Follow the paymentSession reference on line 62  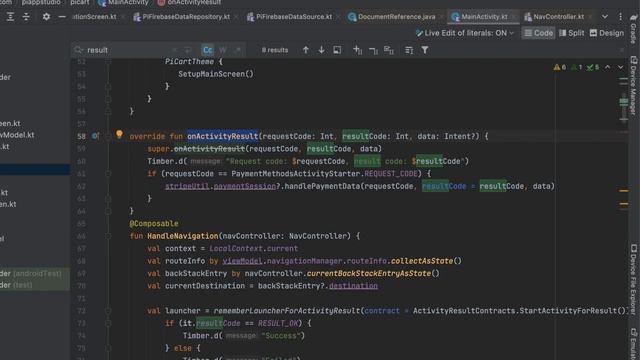point(244,186)
